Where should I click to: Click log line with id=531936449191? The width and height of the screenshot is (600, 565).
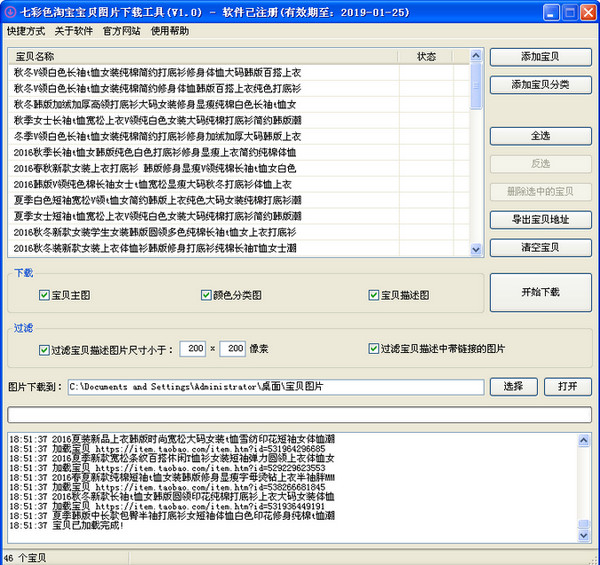pos(167,506)
